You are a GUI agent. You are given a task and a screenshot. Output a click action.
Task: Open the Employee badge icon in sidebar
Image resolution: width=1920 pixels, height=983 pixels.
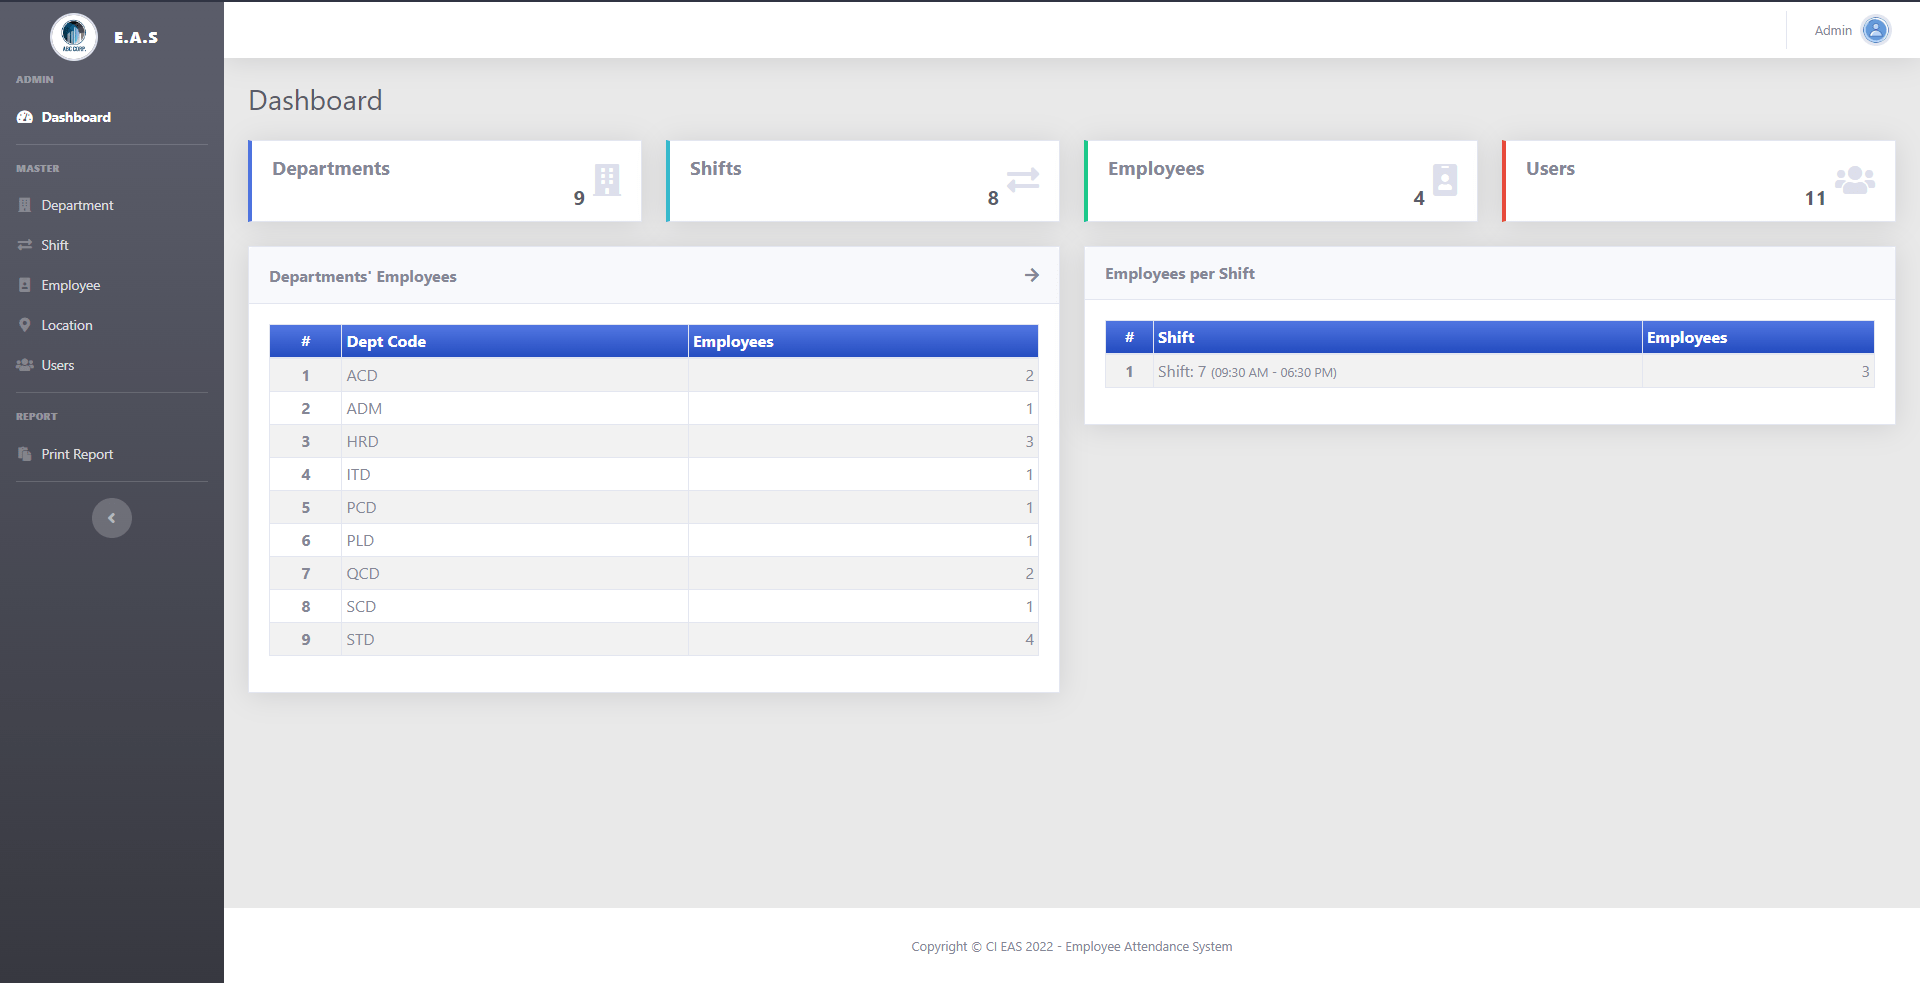[x=24, y=285]
